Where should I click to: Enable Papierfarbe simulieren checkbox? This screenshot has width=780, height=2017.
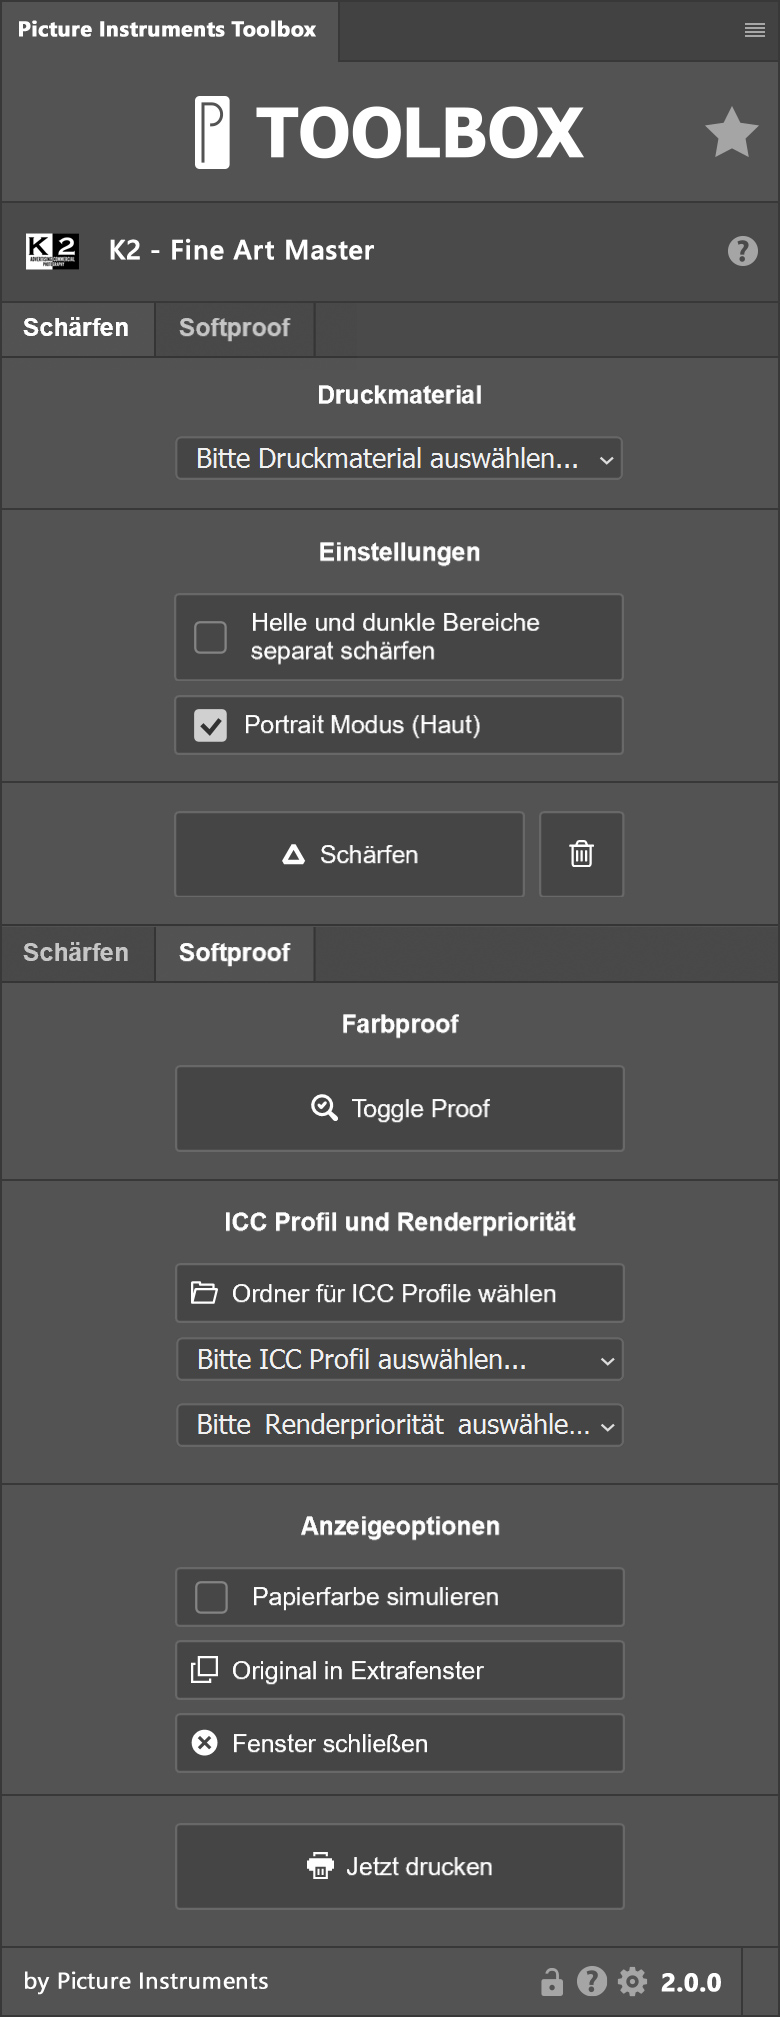(x=212, y=1597)
